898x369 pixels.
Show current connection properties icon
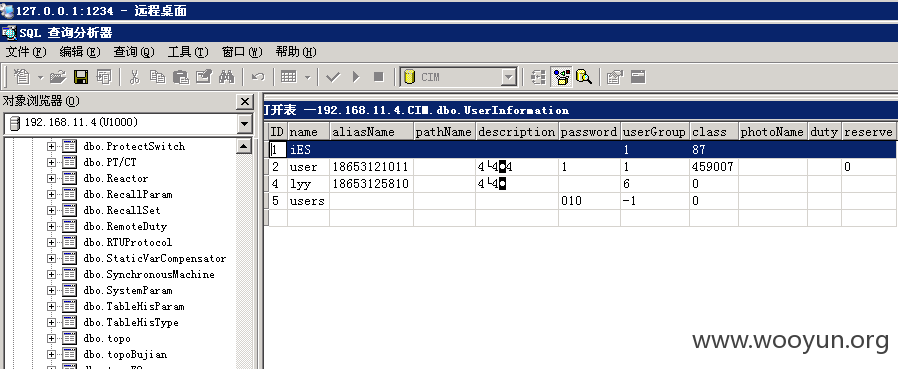pos(615,77)
